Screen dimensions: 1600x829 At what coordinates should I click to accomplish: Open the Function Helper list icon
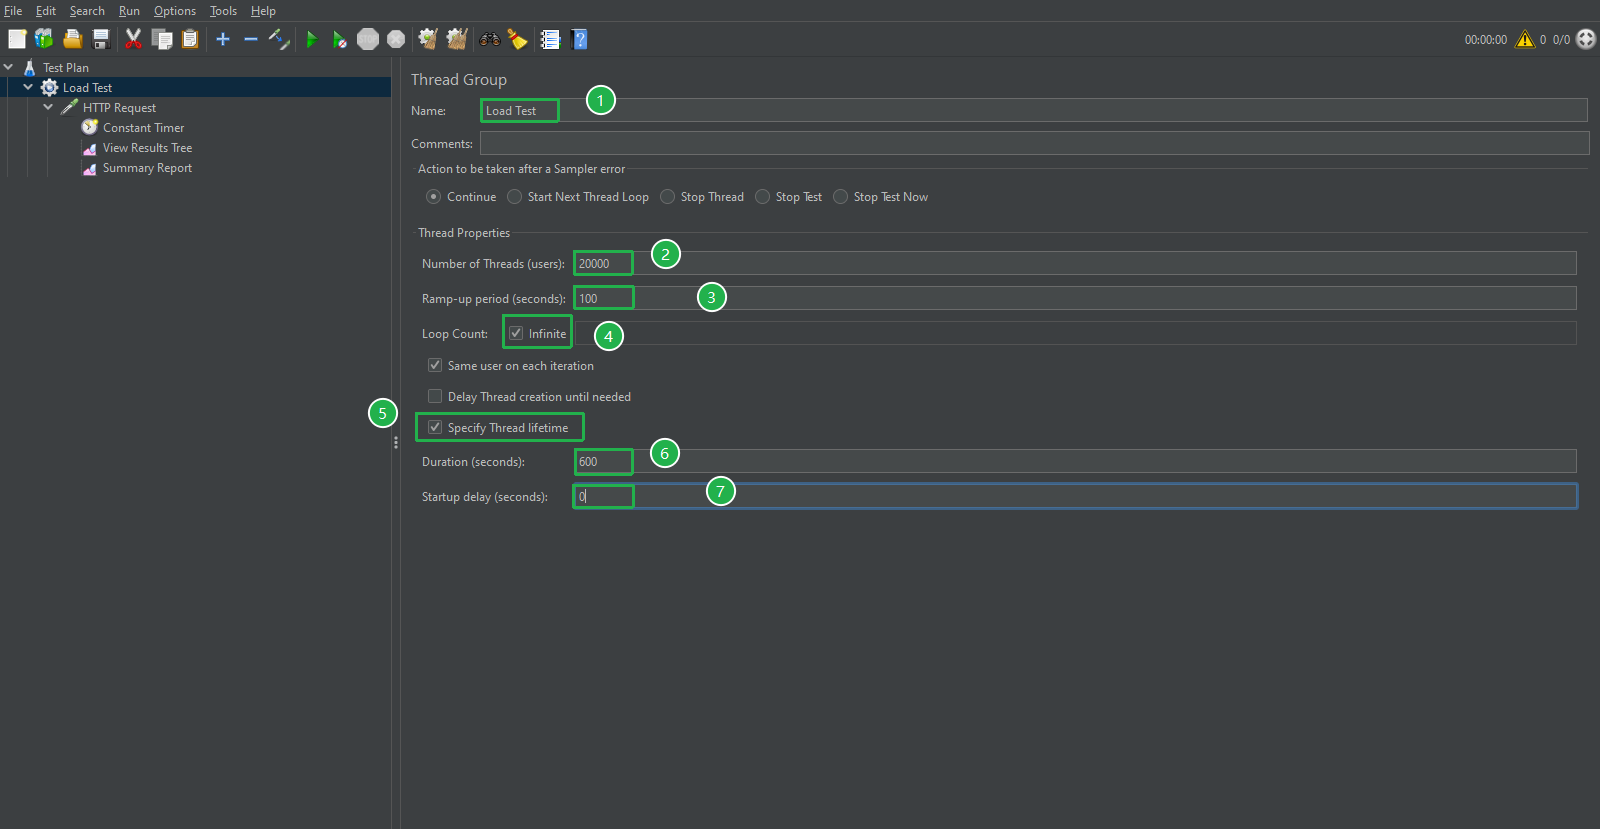550,39
